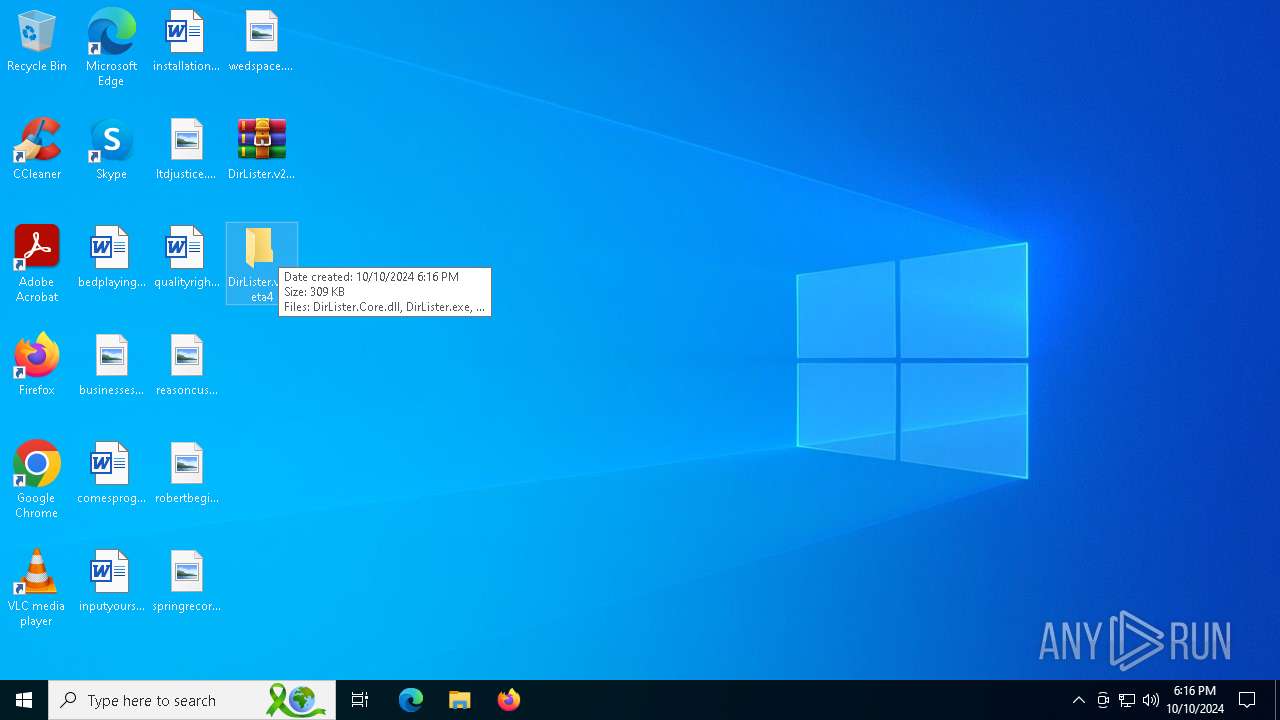The width and height of the screenshot is (1280, 720).
Task: Select the ltdjustice image file
Action: 186,150
